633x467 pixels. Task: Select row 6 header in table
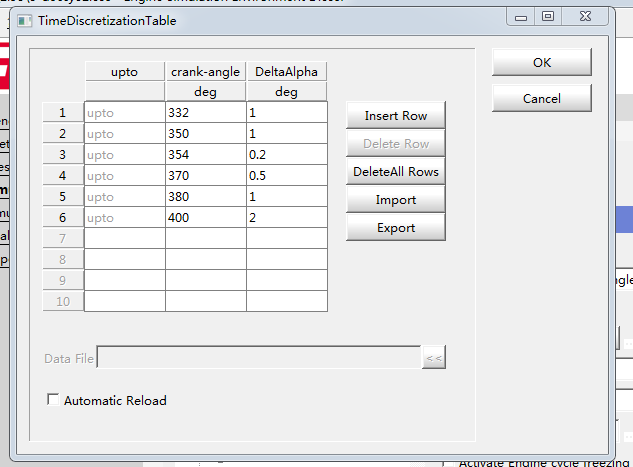63,218
